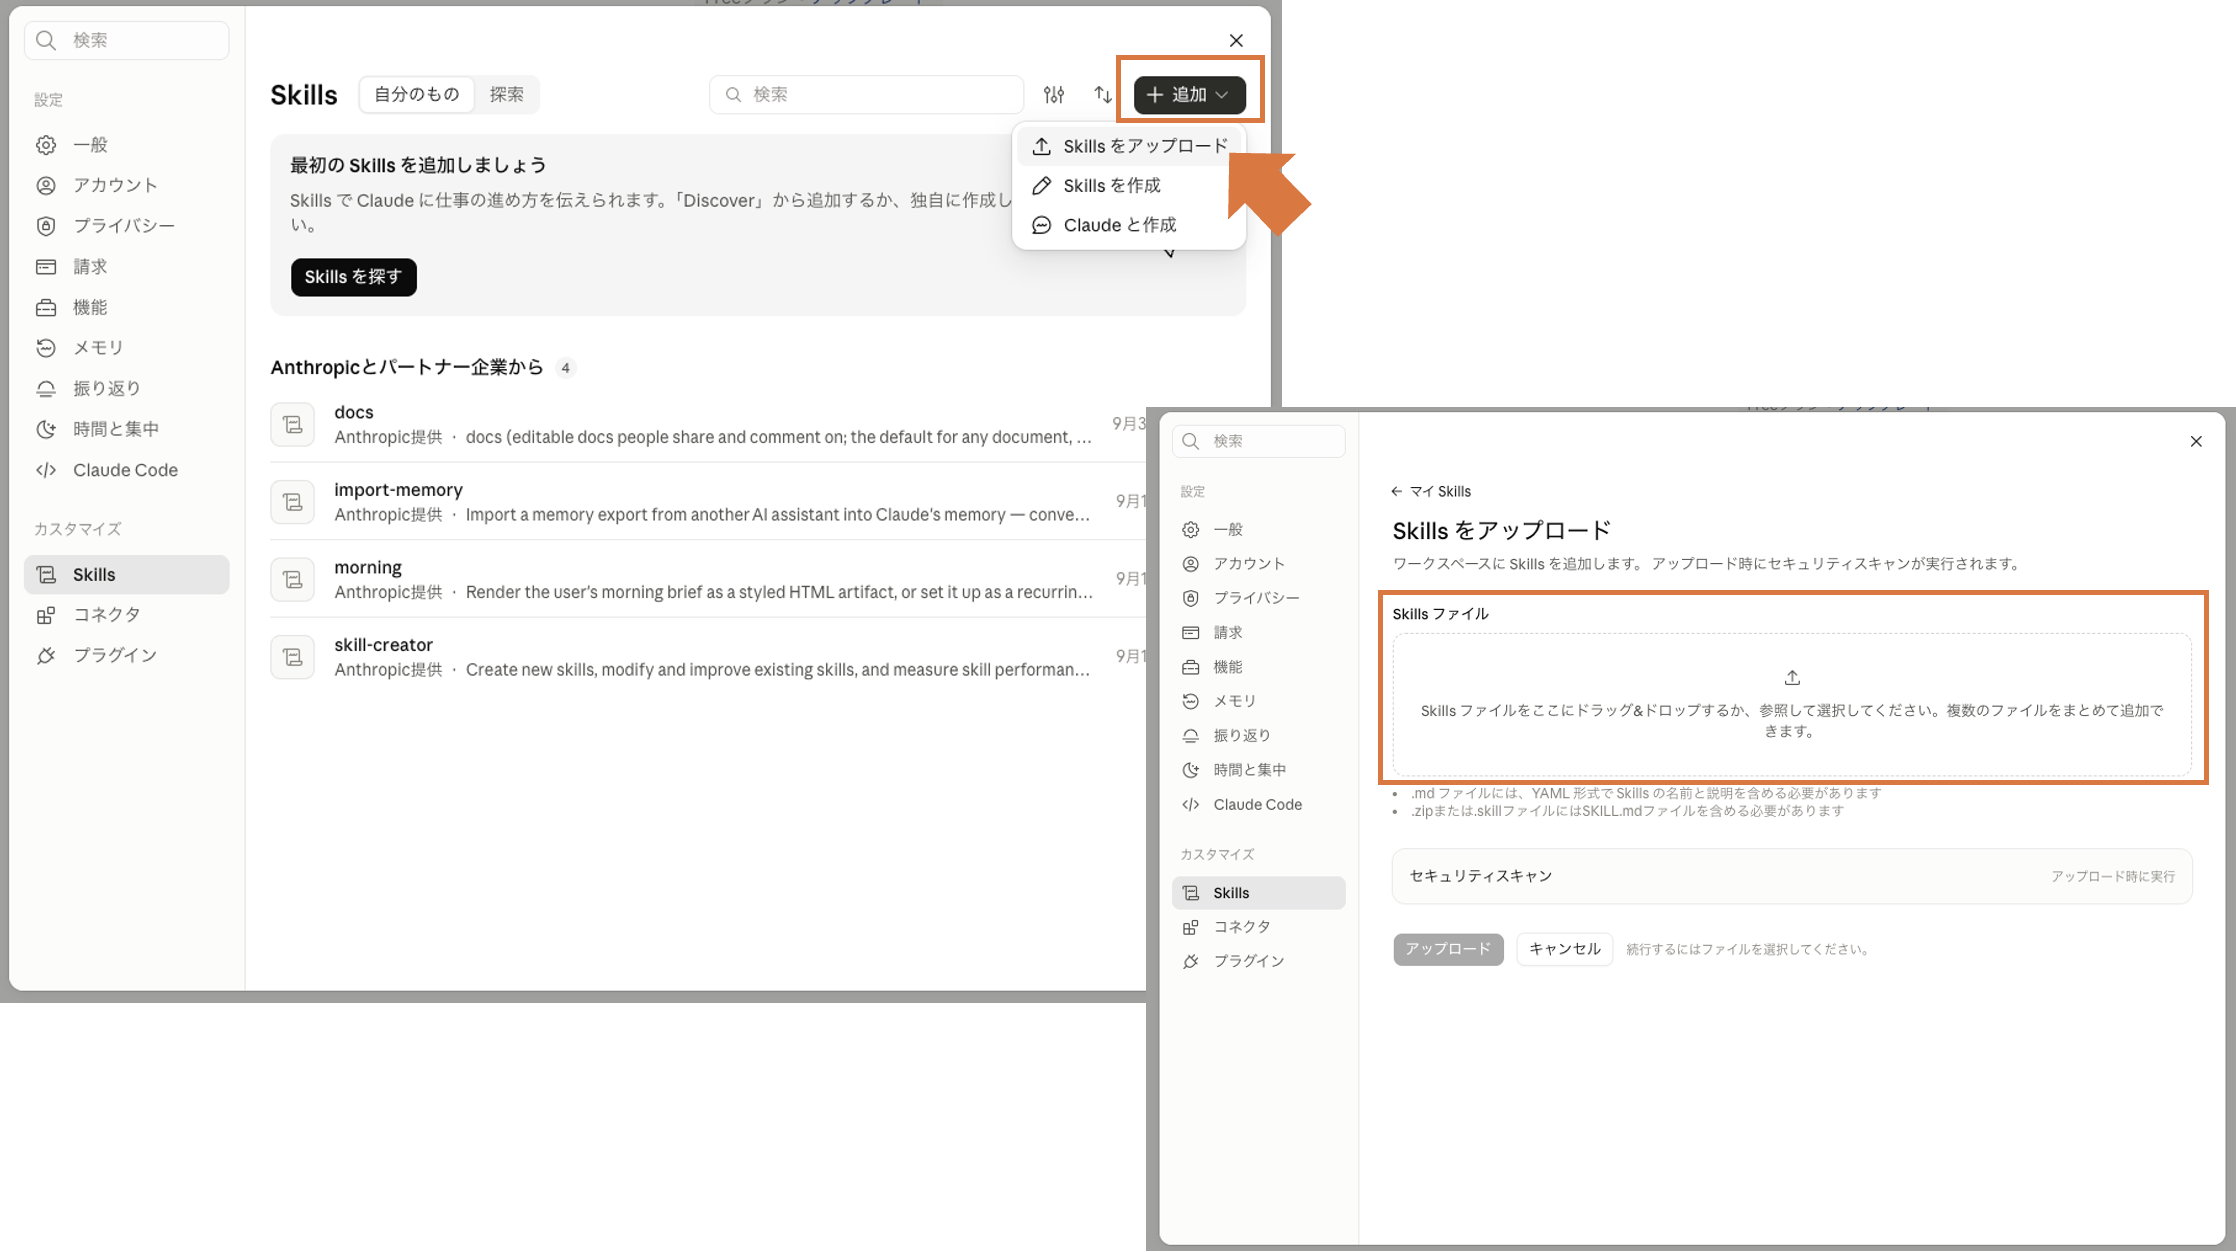Image resolution: width=2236 pixels, height=1252 pixels.
Task: Click the skill-creator skill icon
Action: tap(293, 657)
